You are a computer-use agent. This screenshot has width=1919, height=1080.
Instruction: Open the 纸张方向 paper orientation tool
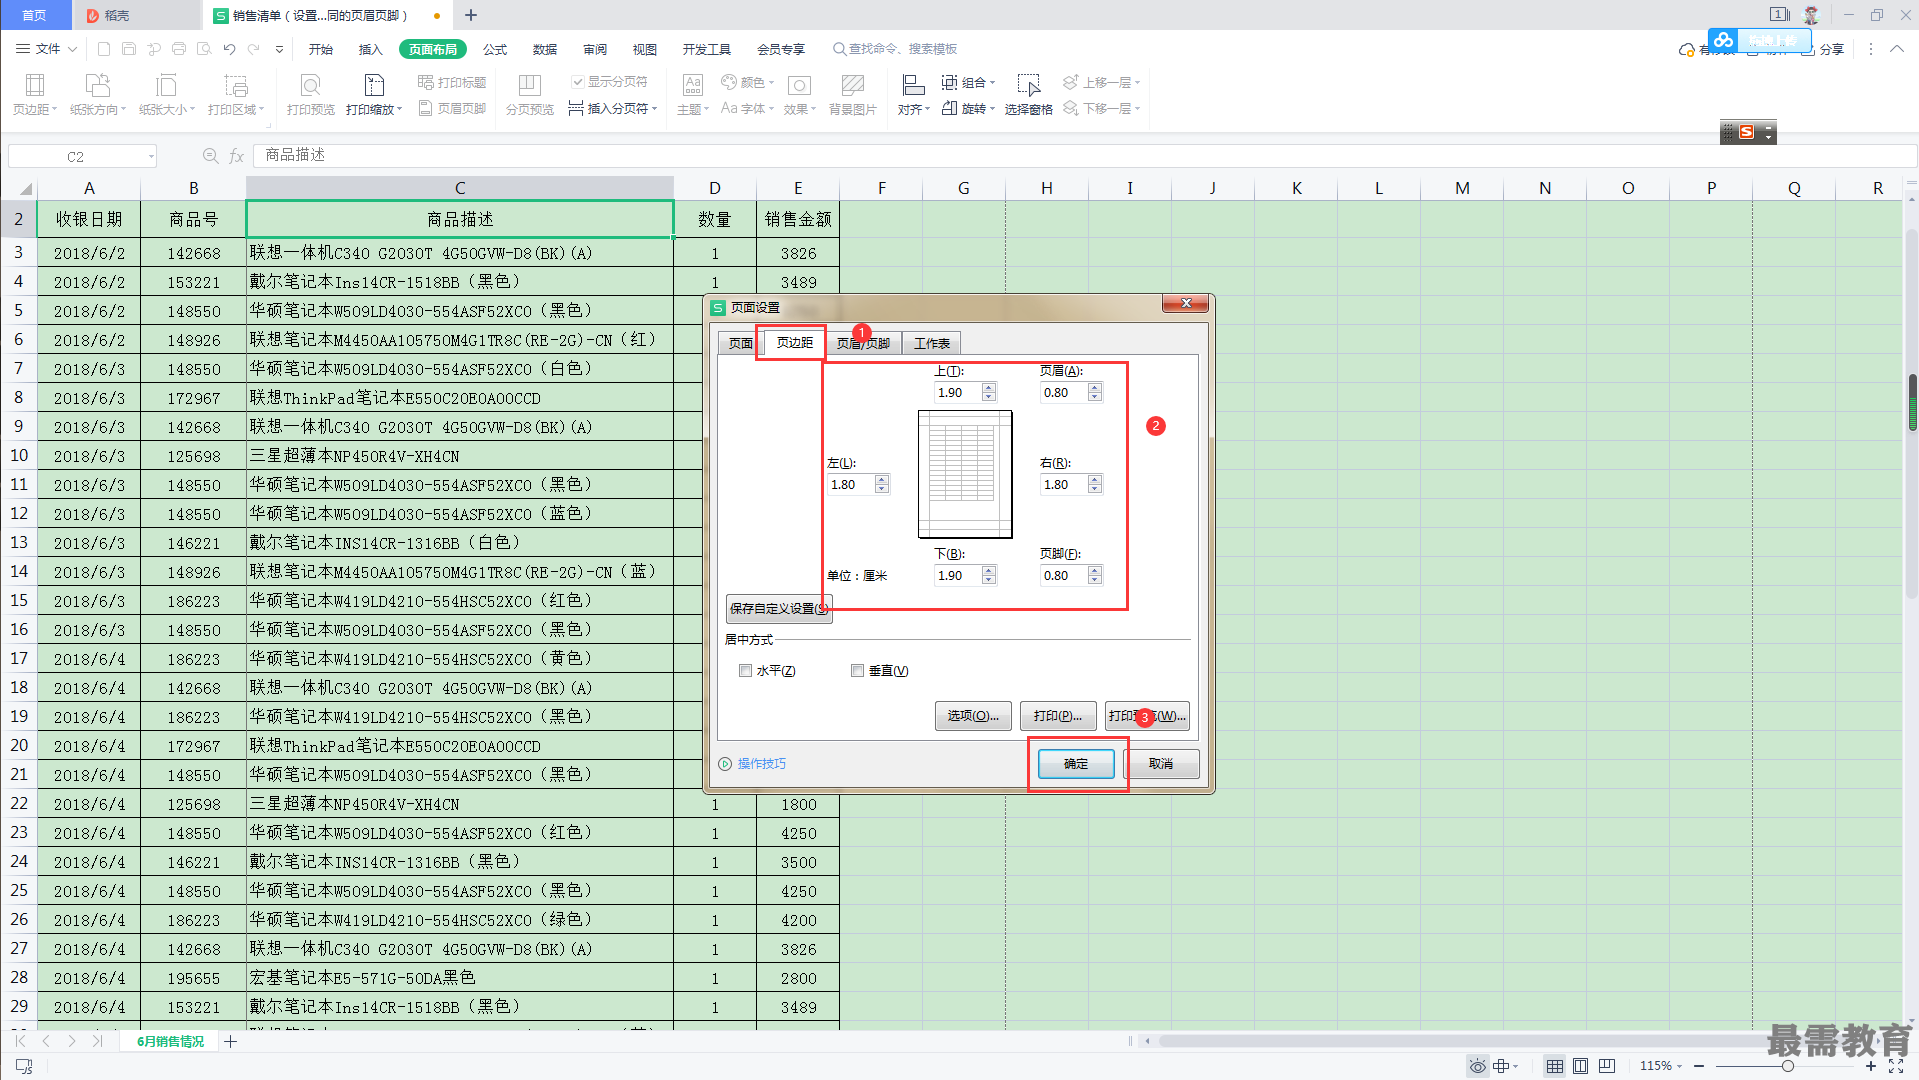coord(97,94)
